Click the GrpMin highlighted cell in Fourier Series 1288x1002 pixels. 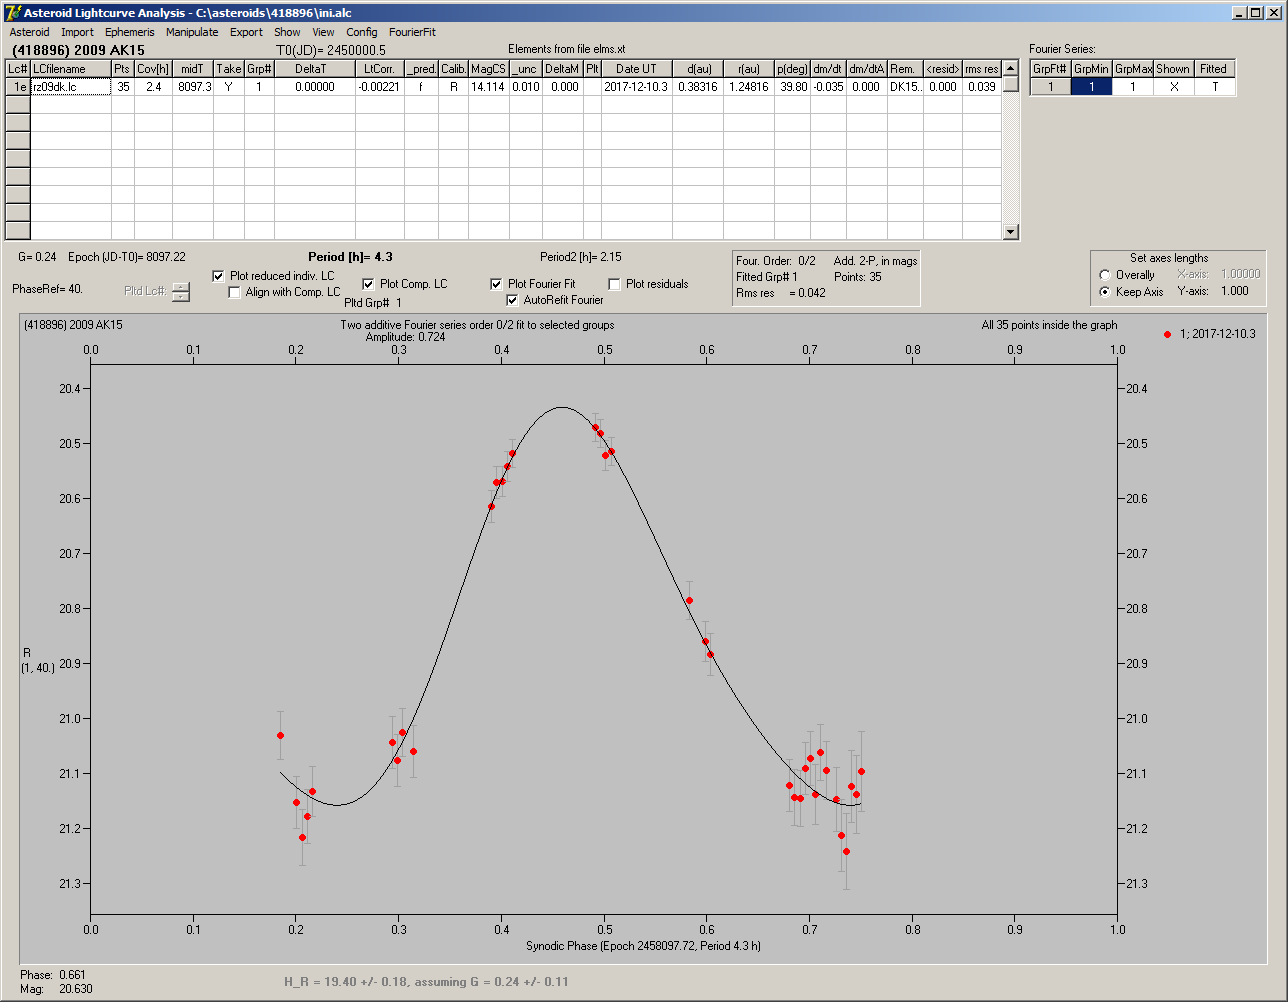(1091, 87)
